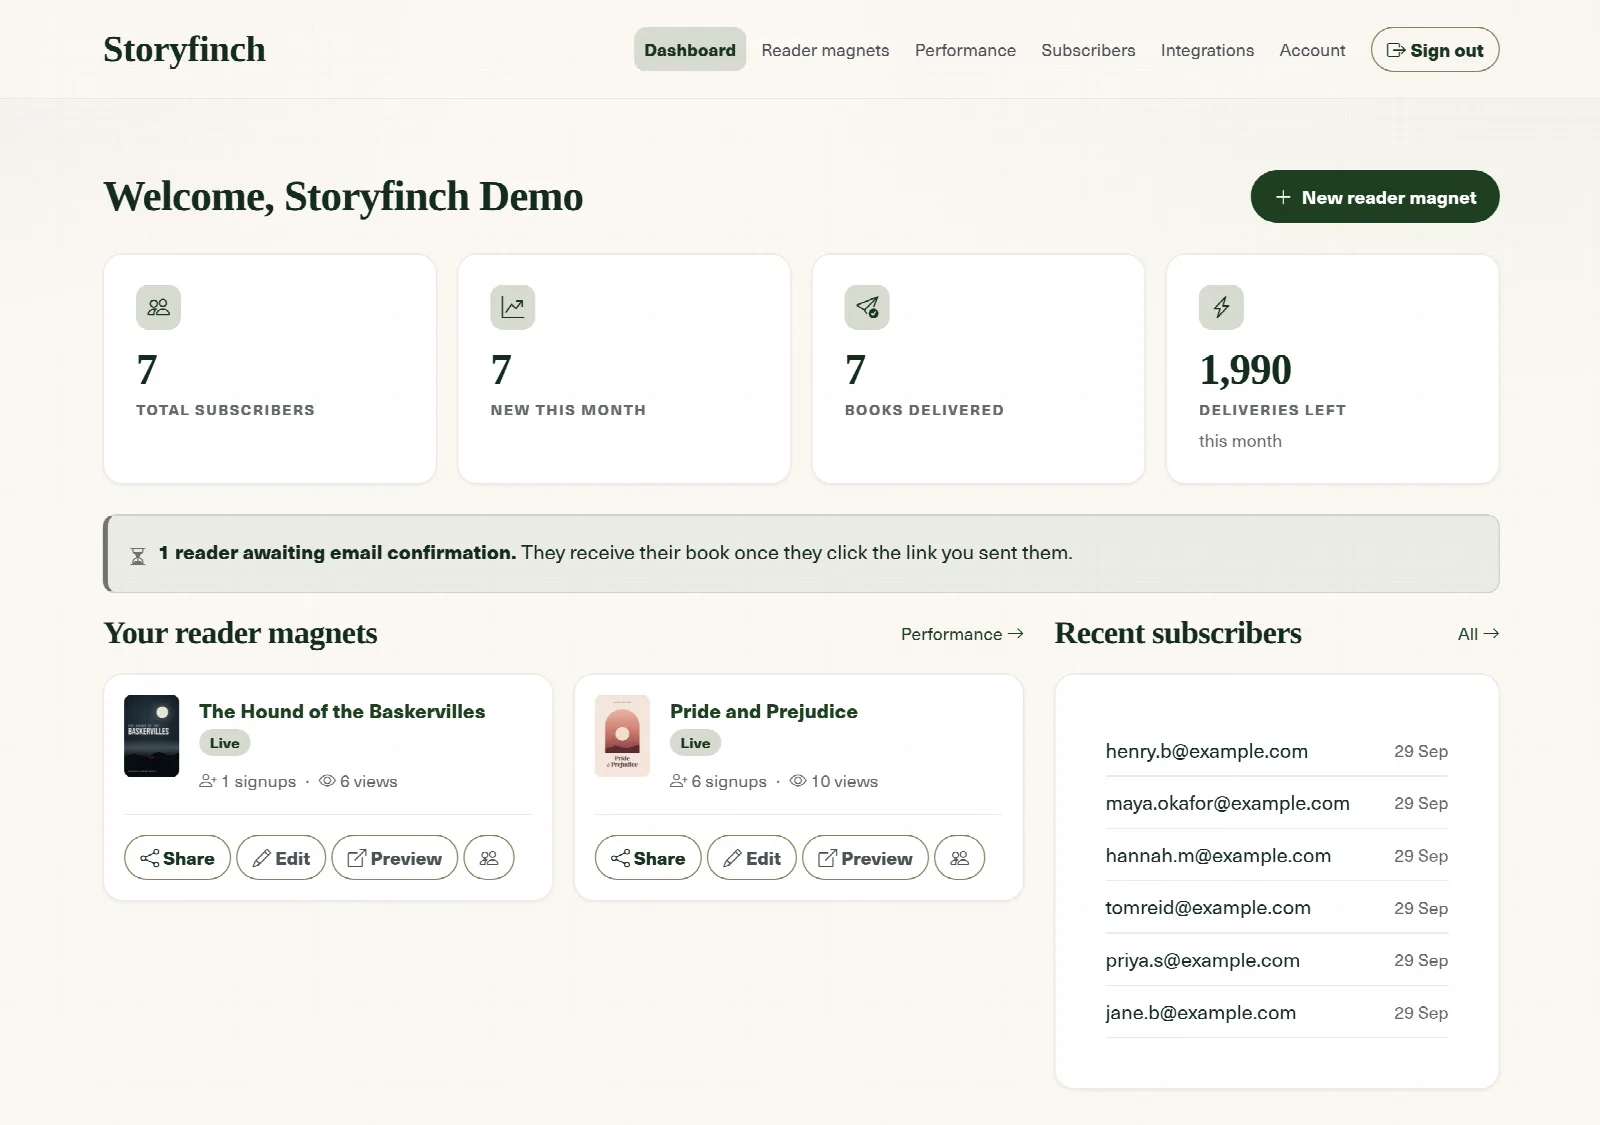View All recent subscribers link
1600x1125 pixels.
click(1478, 634)
